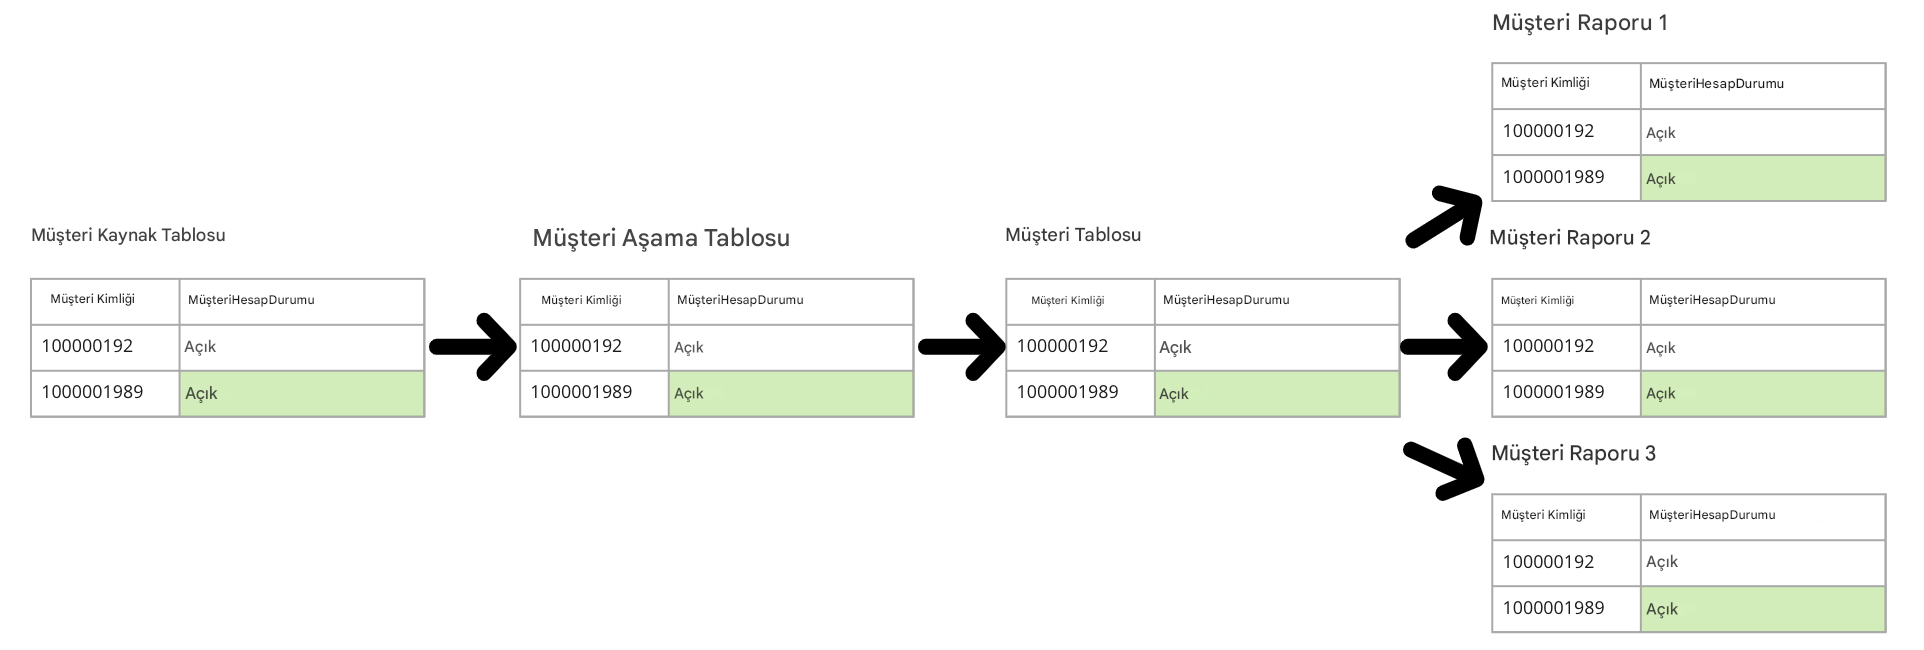The width and height of the screenshot is (1924, 650).
Task: Select cell 100000192 in Müşteri Raporu 3
Action: (x=1566, y=563)
